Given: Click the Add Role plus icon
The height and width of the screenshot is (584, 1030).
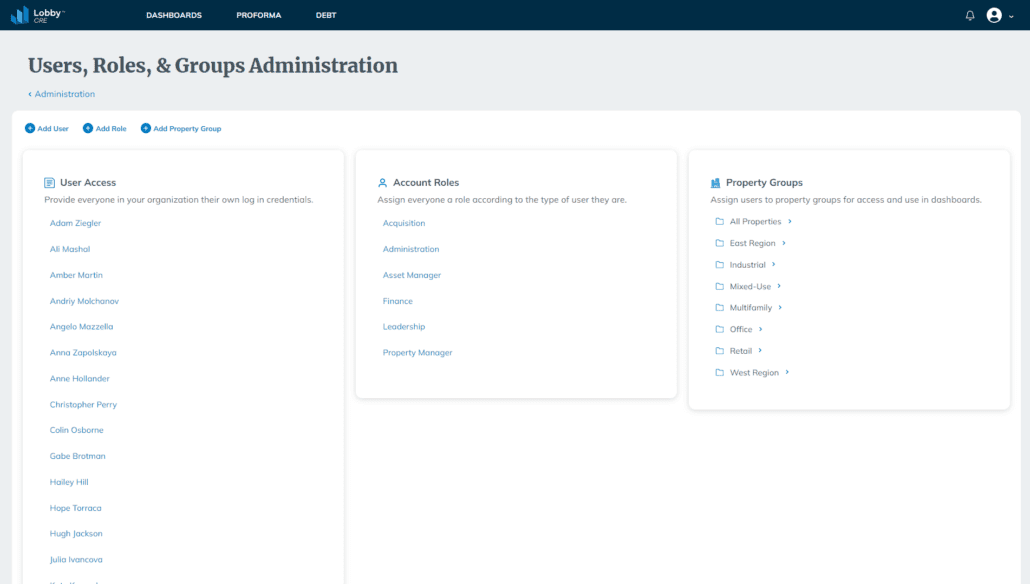Looking at the screenshot, I should [88, 129].
